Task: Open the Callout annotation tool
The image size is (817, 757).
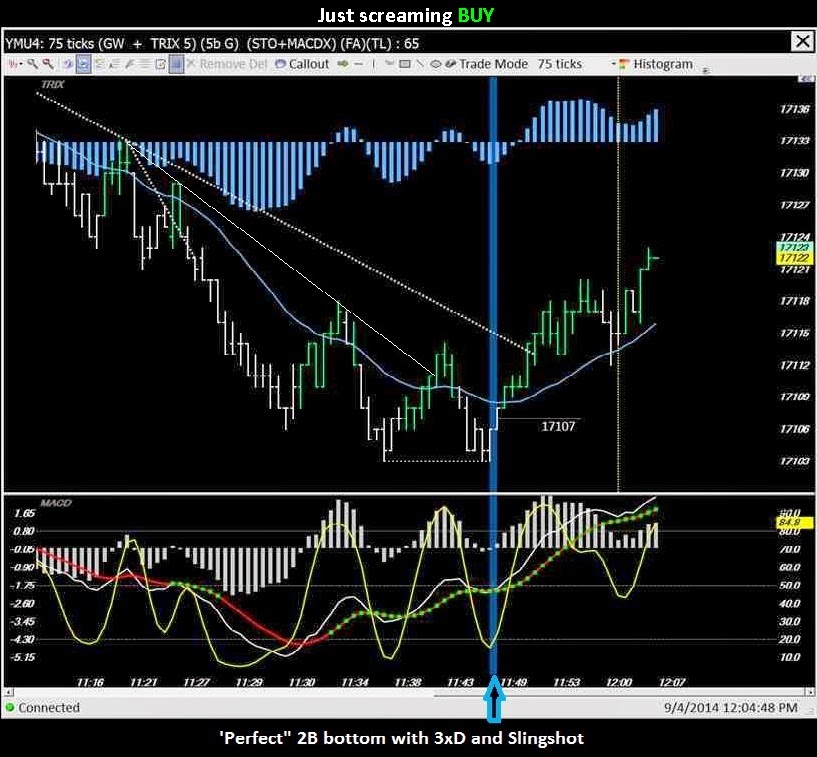Action: [x=297, y=63]
